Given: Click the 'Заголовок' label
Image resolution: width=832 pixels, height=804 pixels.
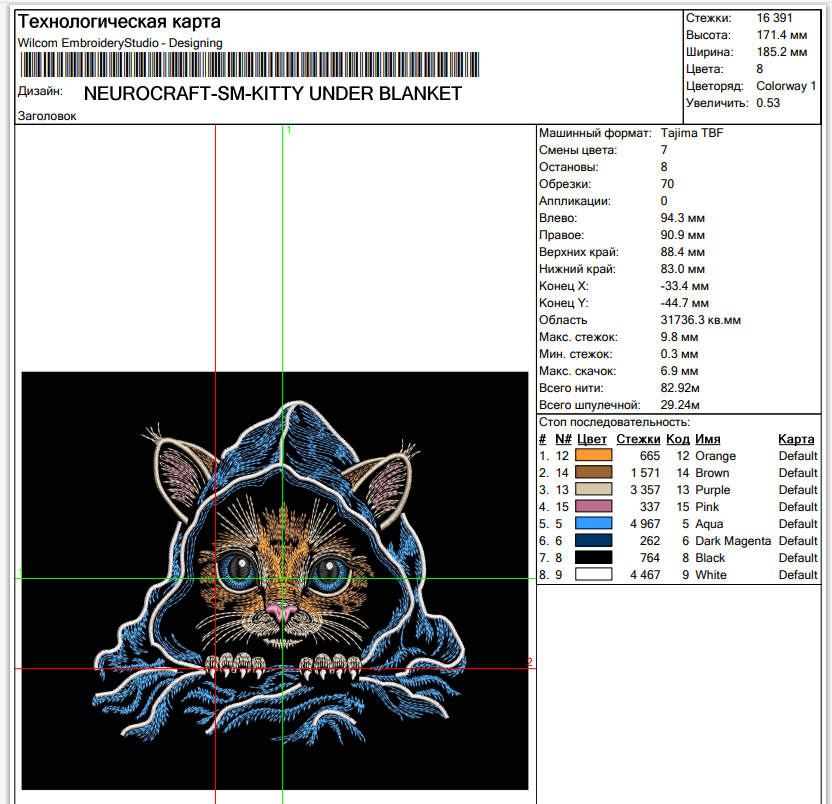Looking at the screenshot, I should tap(47, 116).
